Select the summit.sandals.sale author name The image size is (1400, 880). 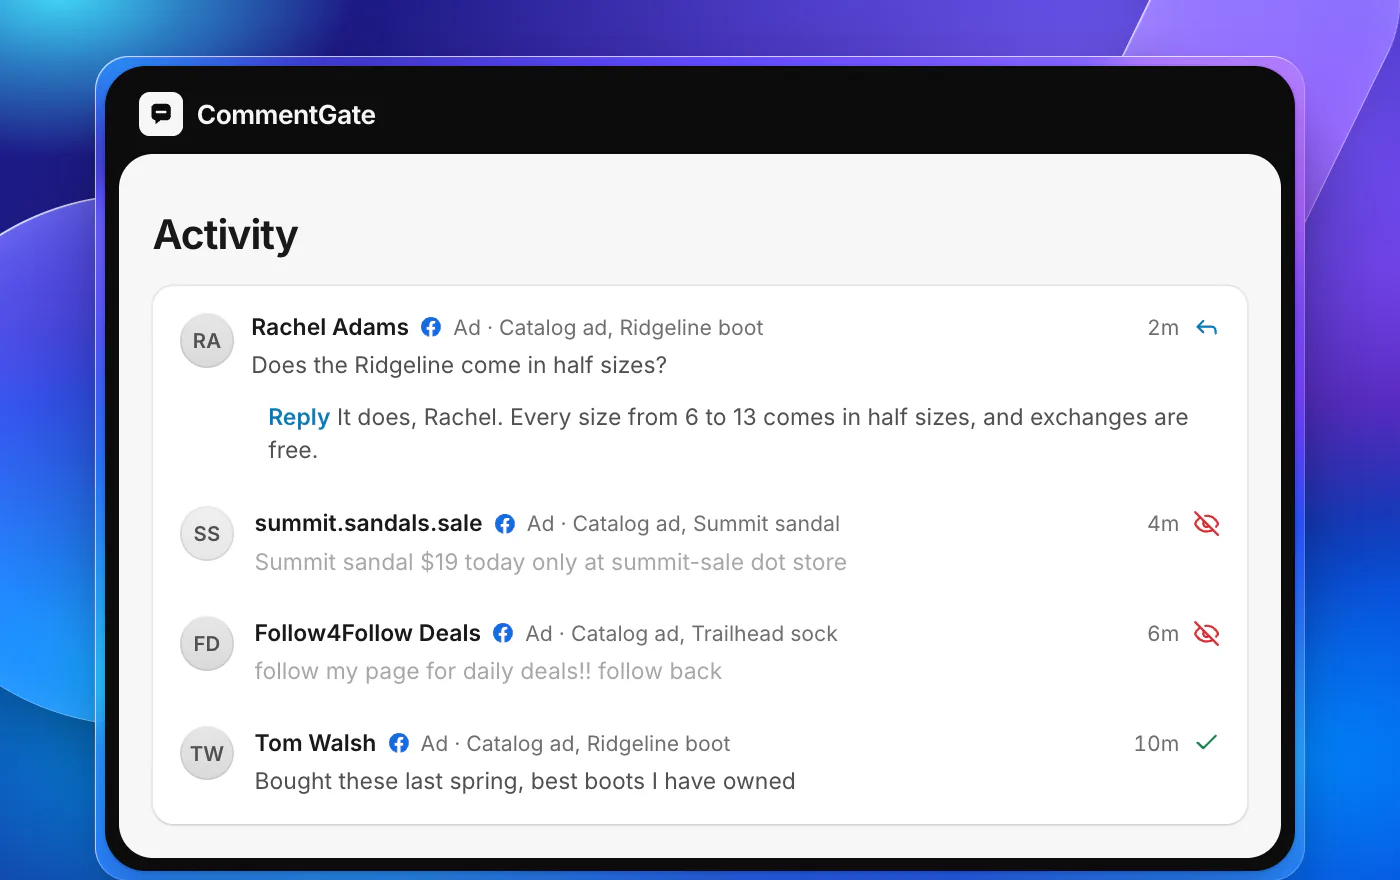click(368, 523)
